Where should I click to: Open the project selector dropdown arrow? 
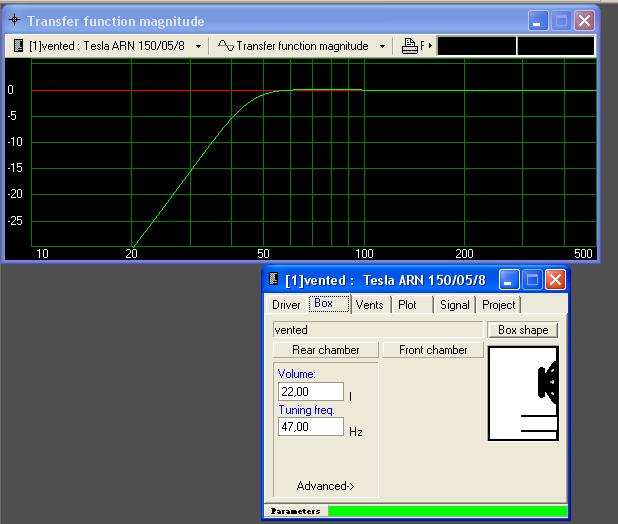198,46
